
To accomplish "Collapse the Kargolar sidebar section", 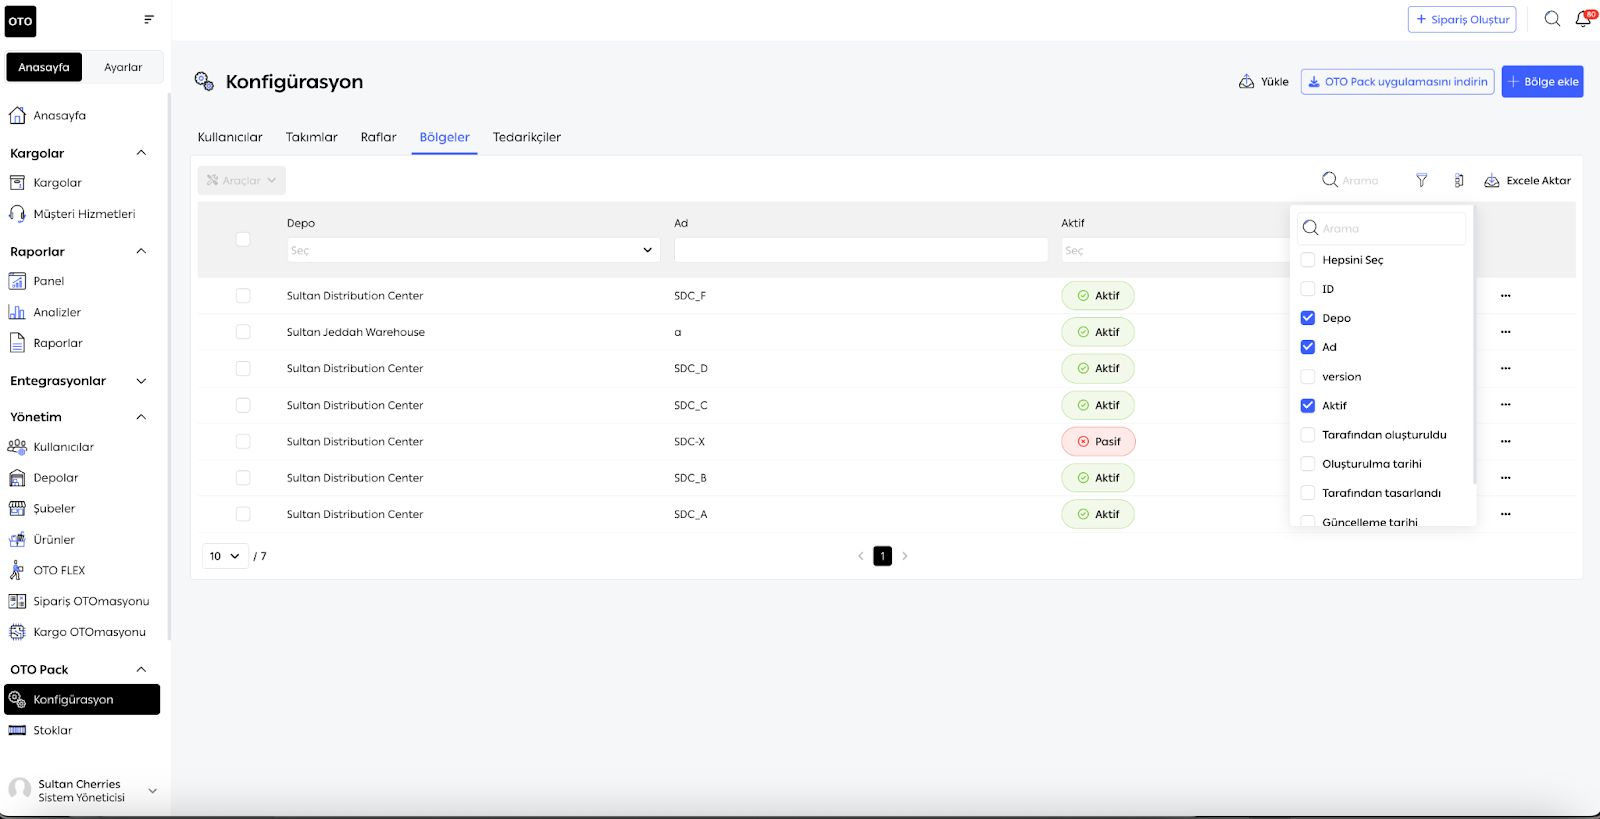I will click(141, 153).
